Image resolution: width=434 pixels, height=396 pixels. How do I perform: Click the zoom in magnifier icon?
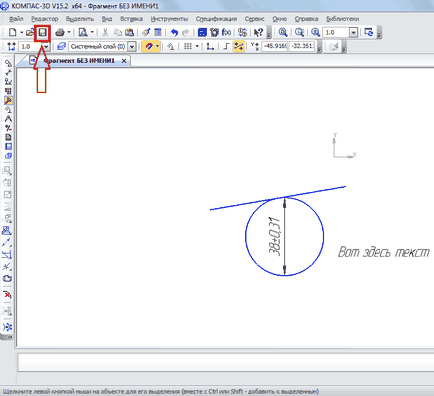click(283, 32)
